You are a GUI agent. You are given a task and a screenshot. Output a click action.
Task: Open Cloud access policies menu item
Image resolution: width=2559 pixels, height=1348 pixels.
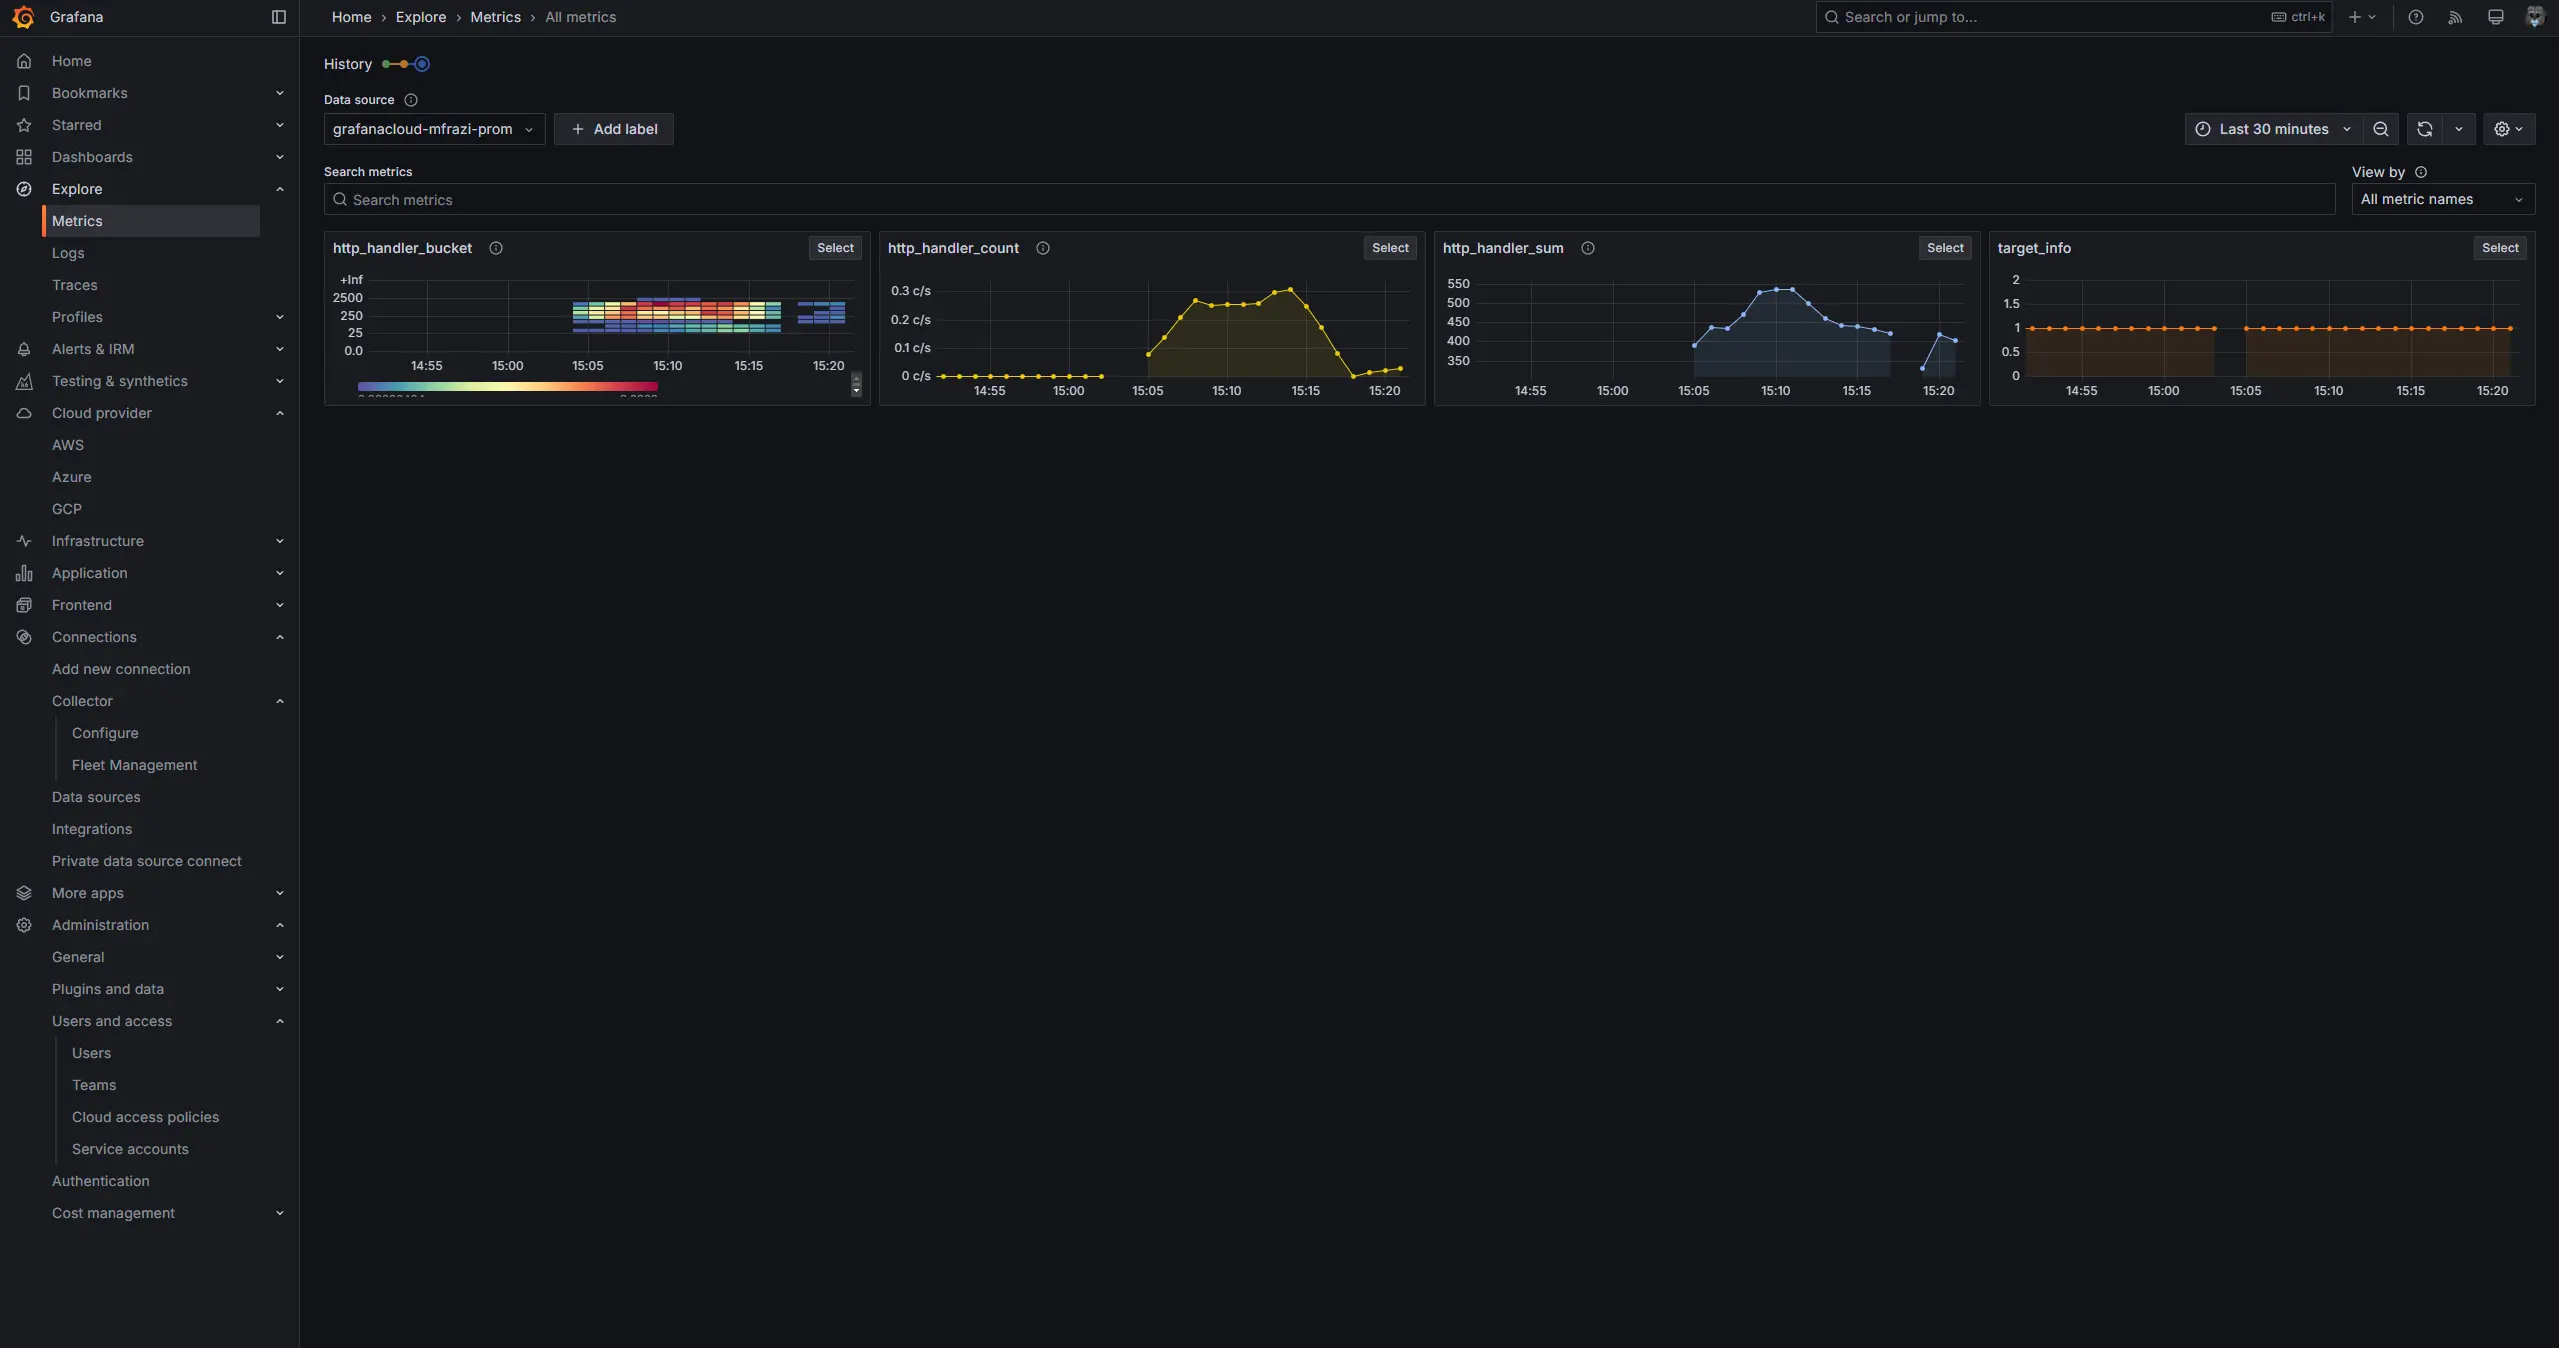coord(145,1117)
